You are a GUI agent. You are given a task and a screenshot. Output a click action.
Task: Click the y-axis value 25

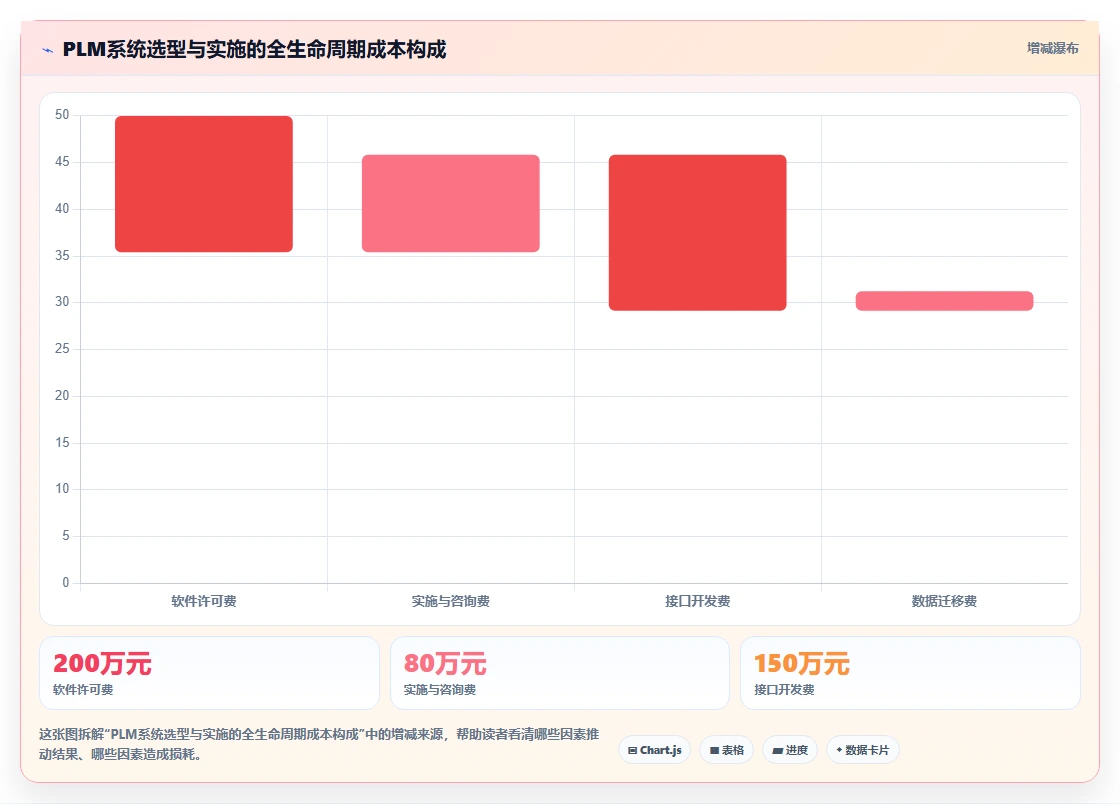[x=62, y=348]
